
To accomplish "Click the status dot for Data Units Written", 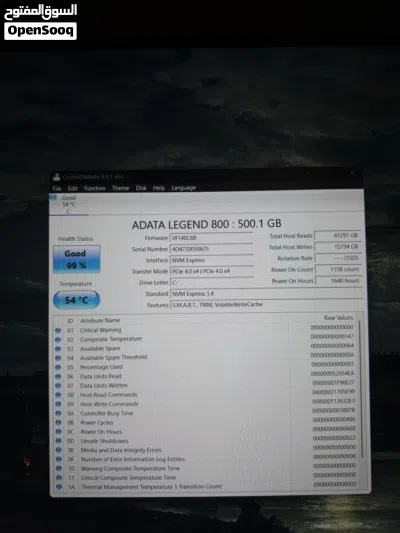I will (x=58, y=386).
